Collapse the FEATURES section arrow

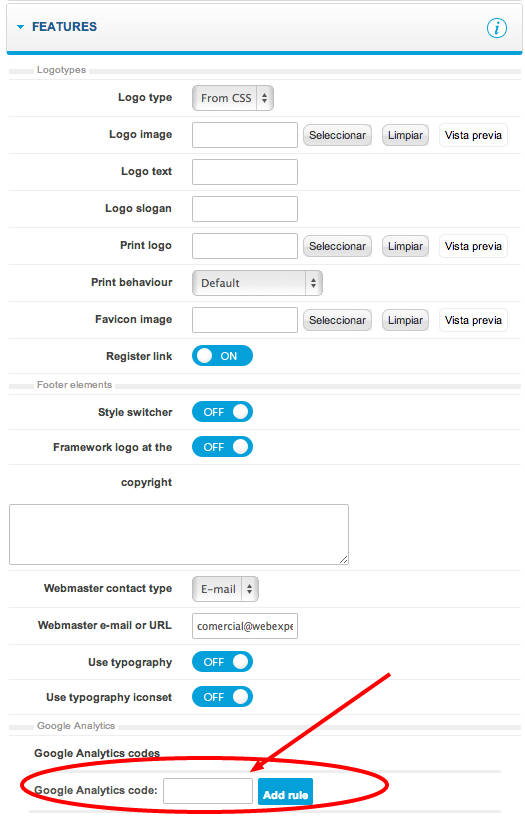tap(20, 27)
